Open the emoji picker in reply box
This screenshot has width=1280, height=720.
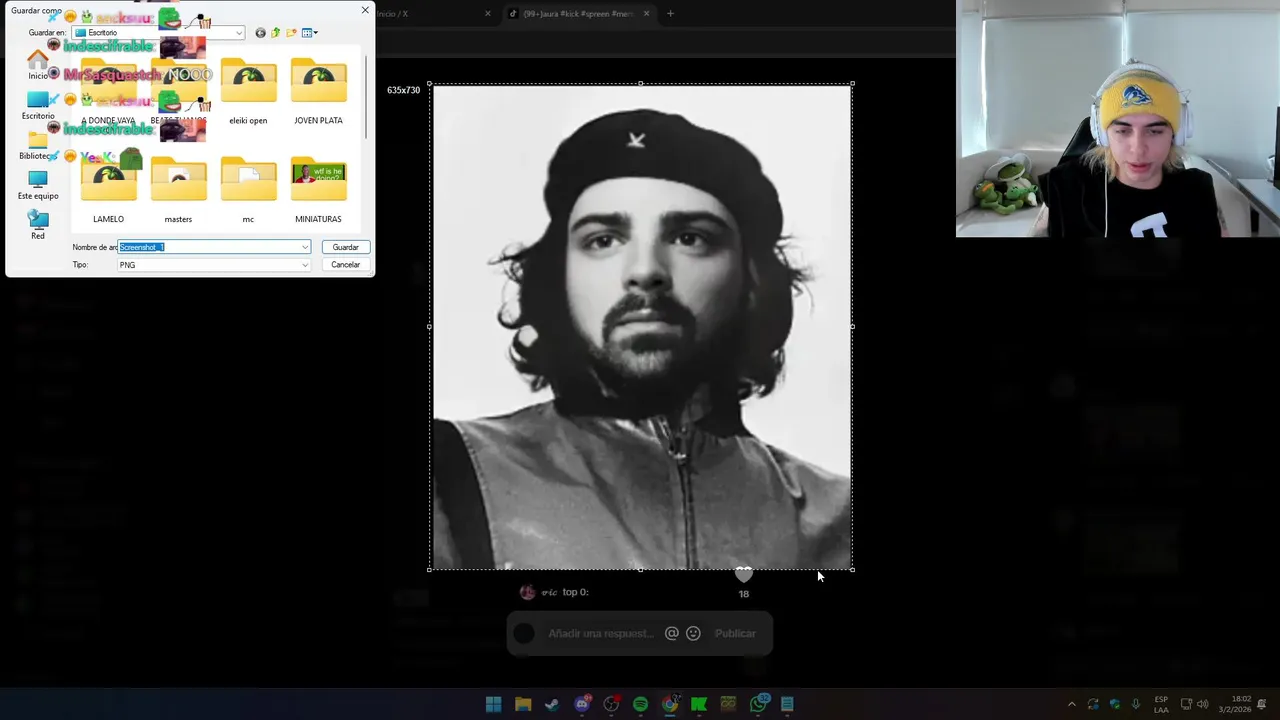[693, 633]
